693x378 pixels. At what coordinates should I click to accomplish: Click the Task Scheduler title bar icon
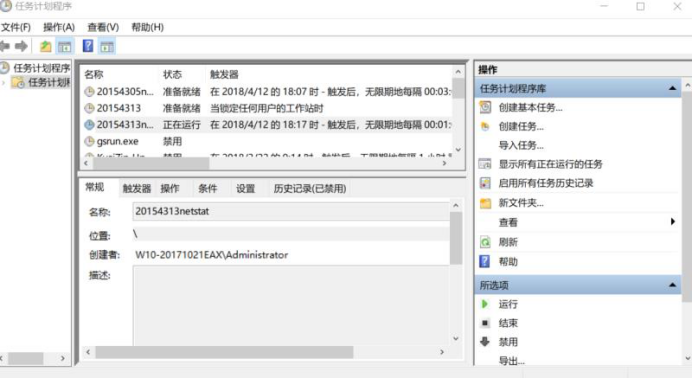5,6
